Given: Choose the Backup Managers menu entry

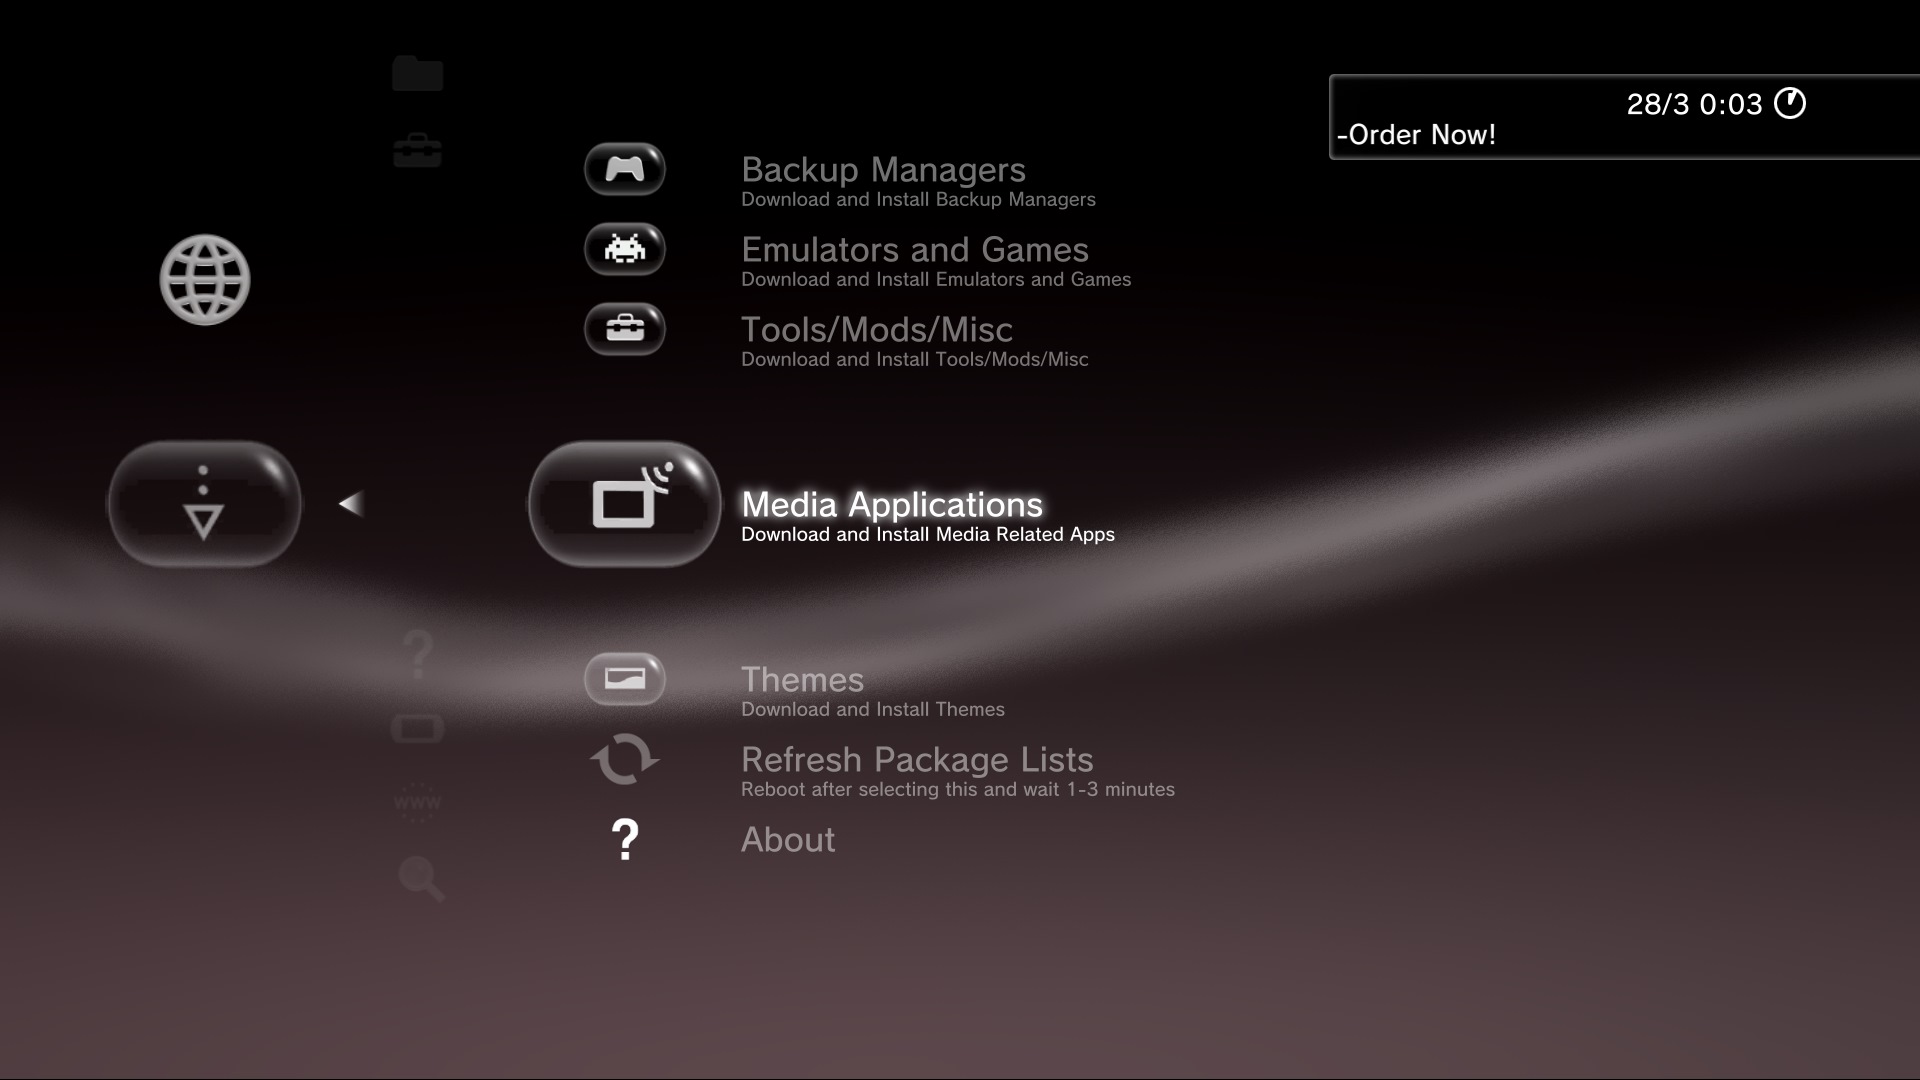Looking at the screenshot, I should pos(882,170).
